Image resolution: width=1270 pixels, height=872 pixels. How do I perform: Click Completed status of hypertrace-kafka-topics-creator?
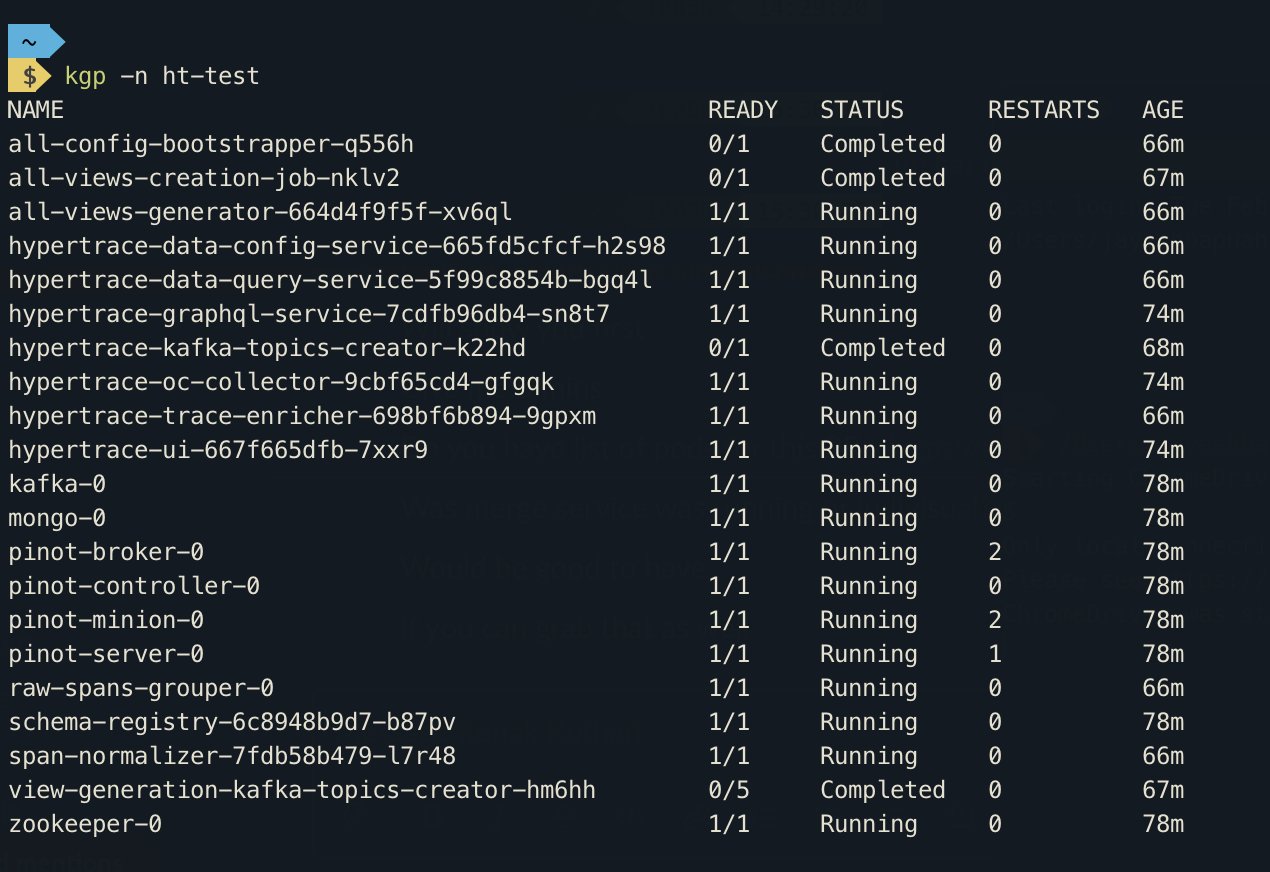(883, 348)
